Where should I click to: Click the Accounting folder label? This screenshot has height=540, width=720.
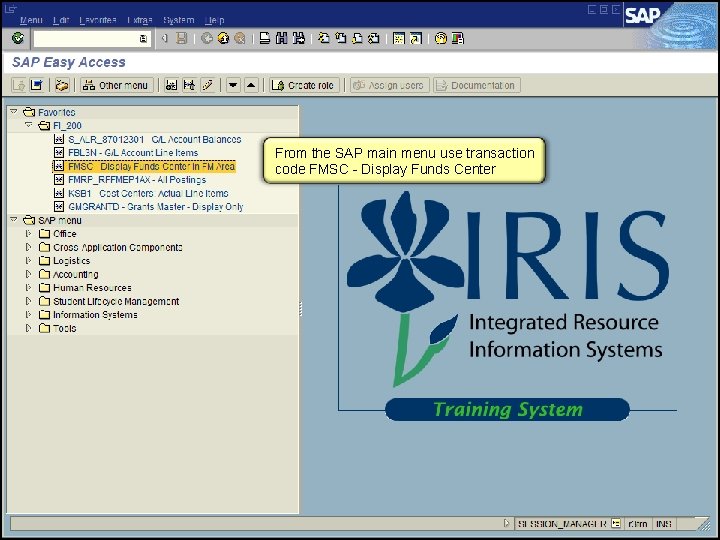[76, 274]
